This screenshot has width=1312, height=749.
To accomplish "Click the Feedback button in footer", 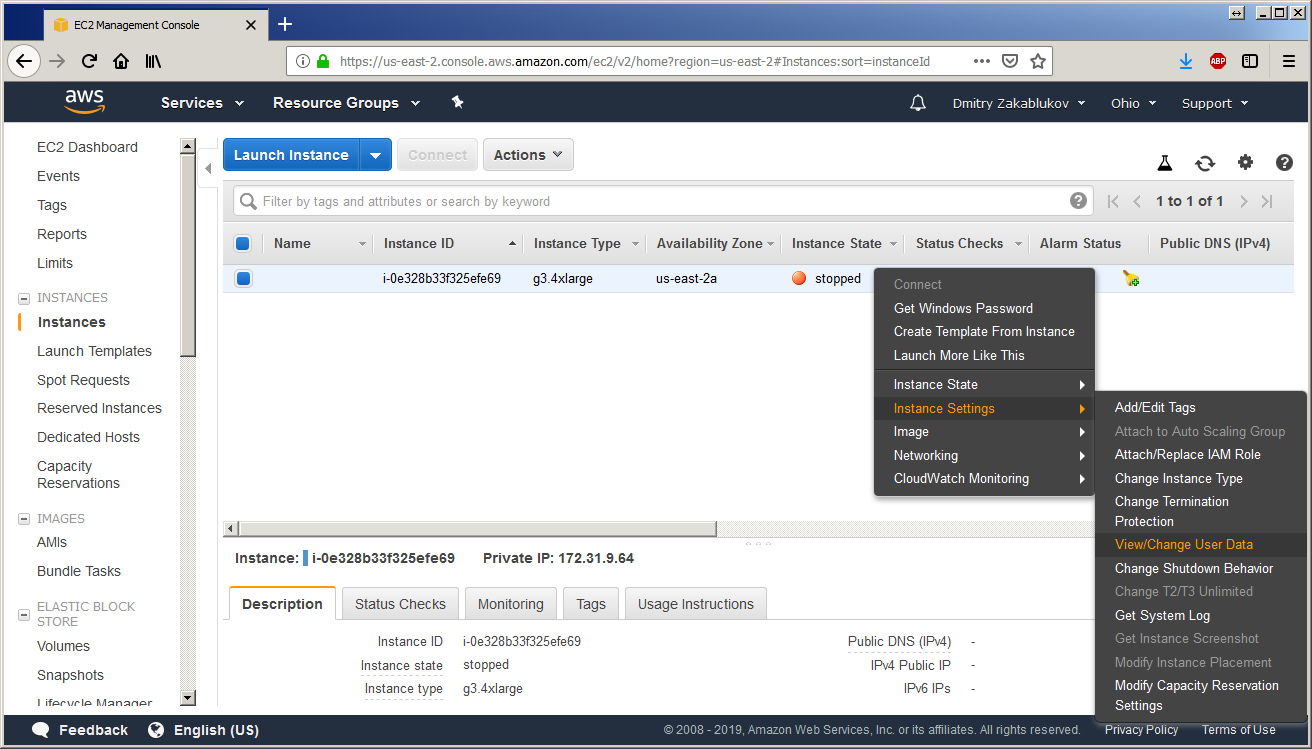I will pos(80,730).
